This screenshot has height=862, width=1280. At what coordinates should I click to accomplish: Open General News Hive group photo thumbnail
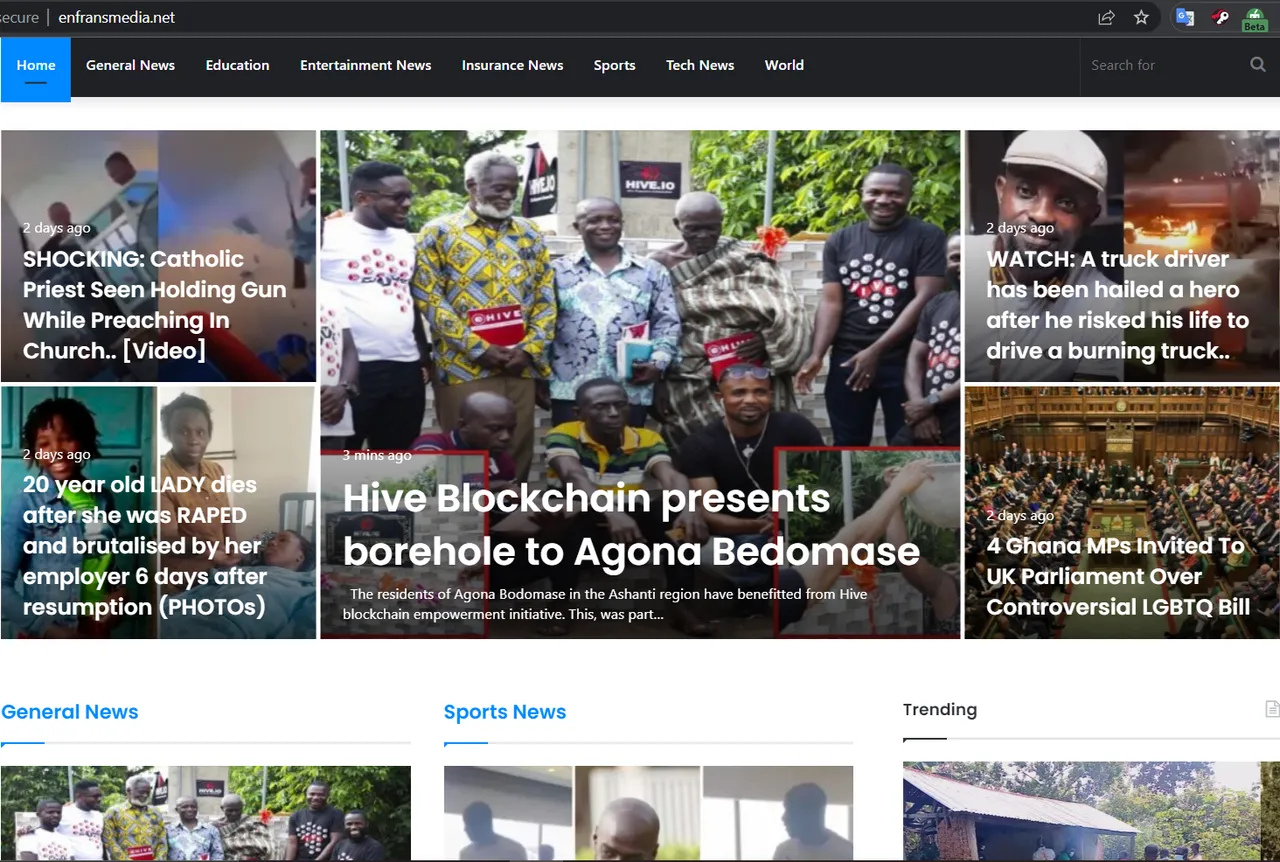206,813
